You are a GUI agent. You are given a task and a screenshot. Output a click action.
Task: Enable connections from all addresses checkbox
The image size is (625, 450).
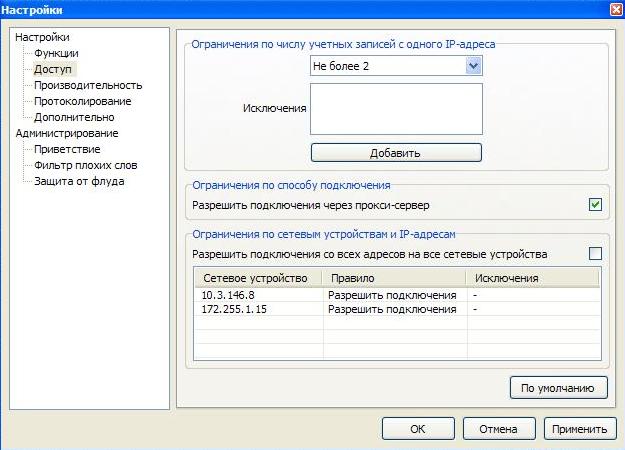tap(595, 254)
